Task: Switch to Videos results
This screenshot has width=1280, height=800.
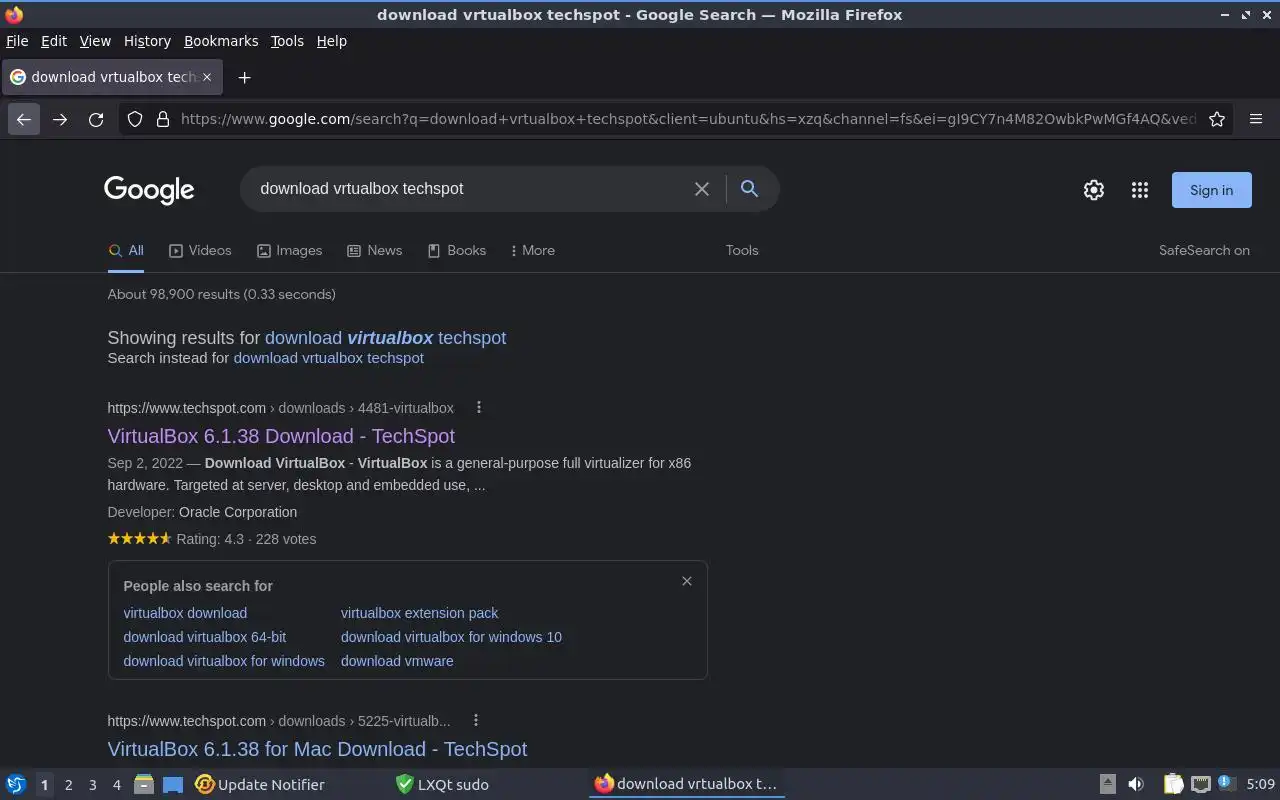Action: point(200,251)
